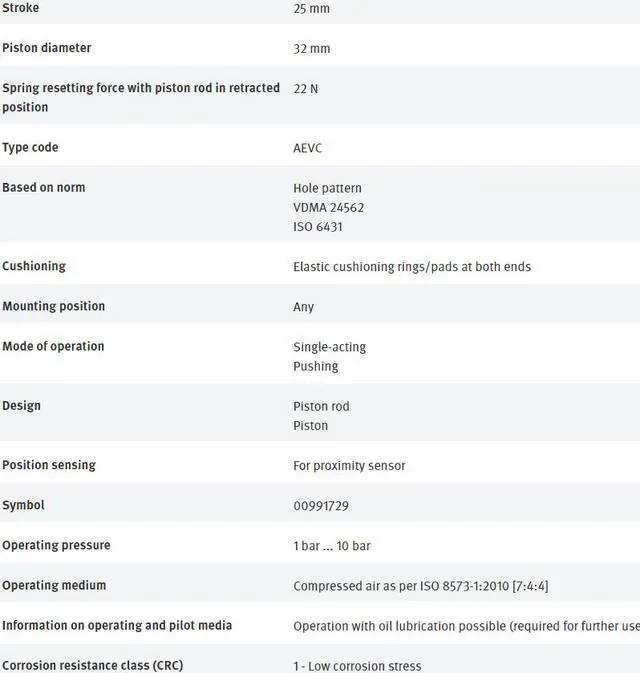Select the 22 N force value
The image size is (640, 673).
[305, 89]
